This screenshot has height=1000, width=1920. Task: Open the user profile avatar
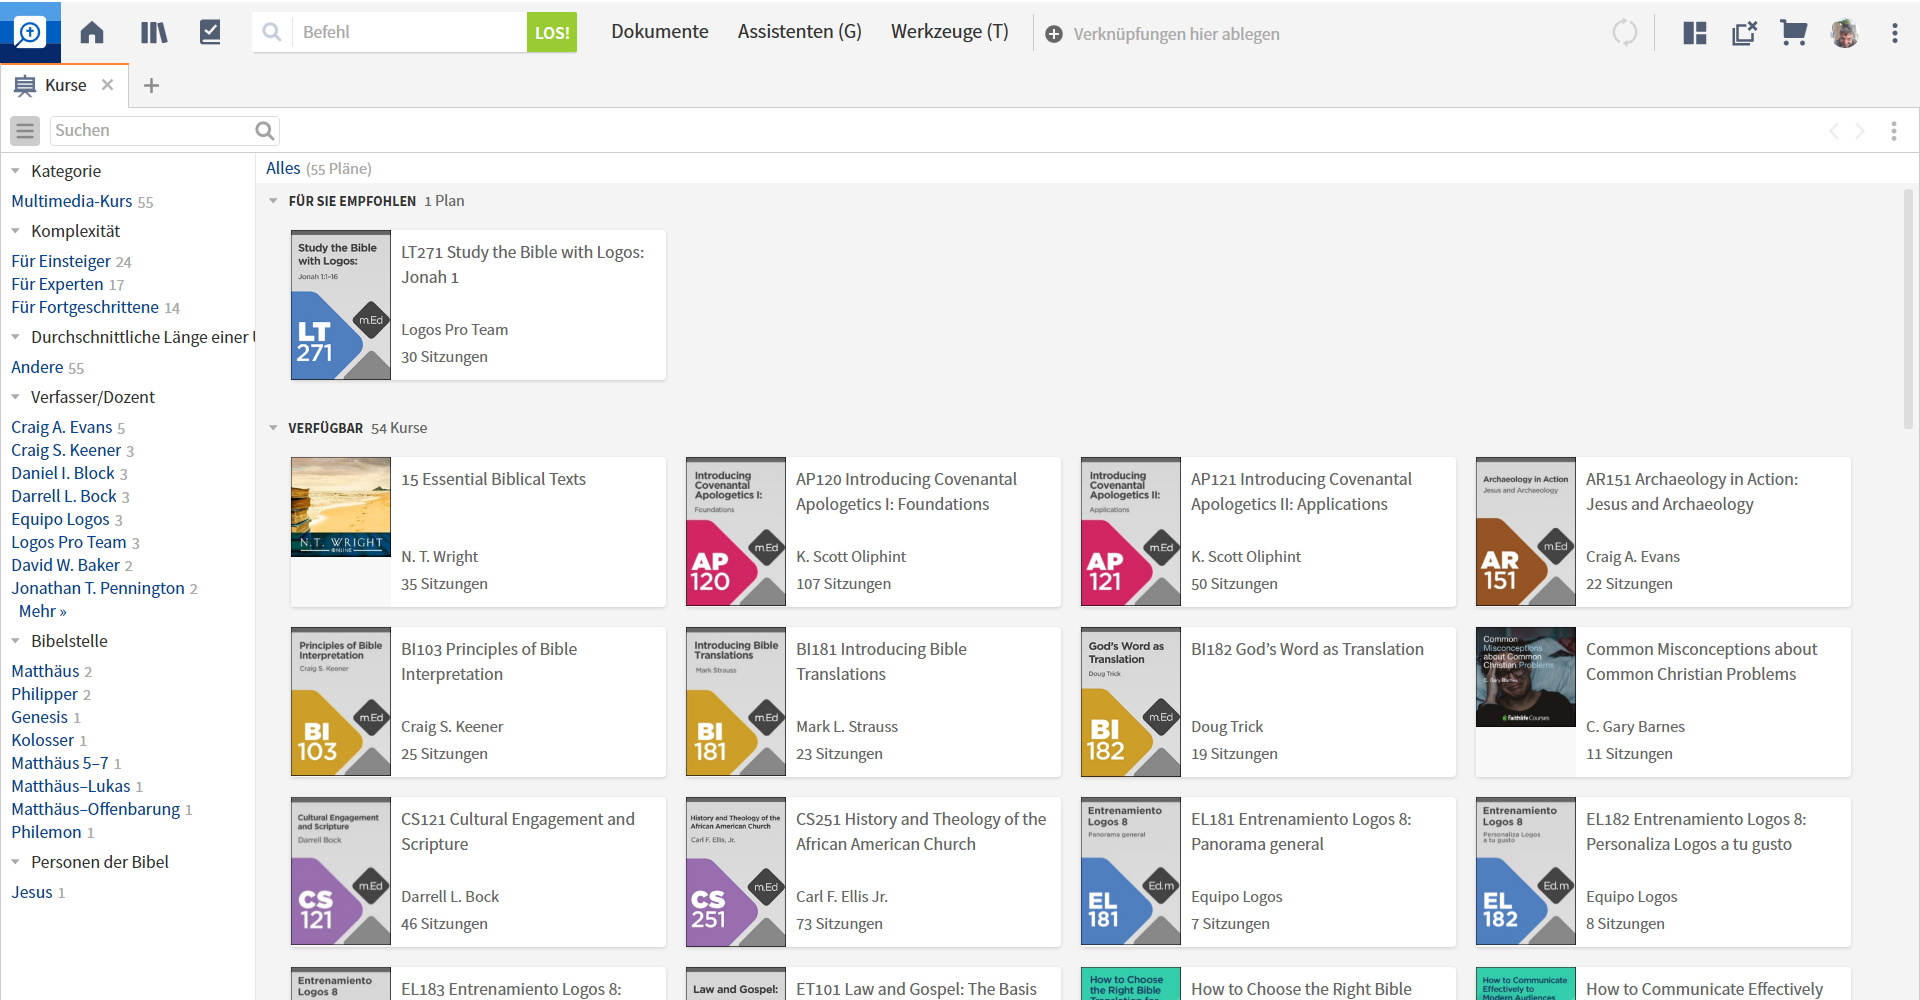(x=1844, y=33)
